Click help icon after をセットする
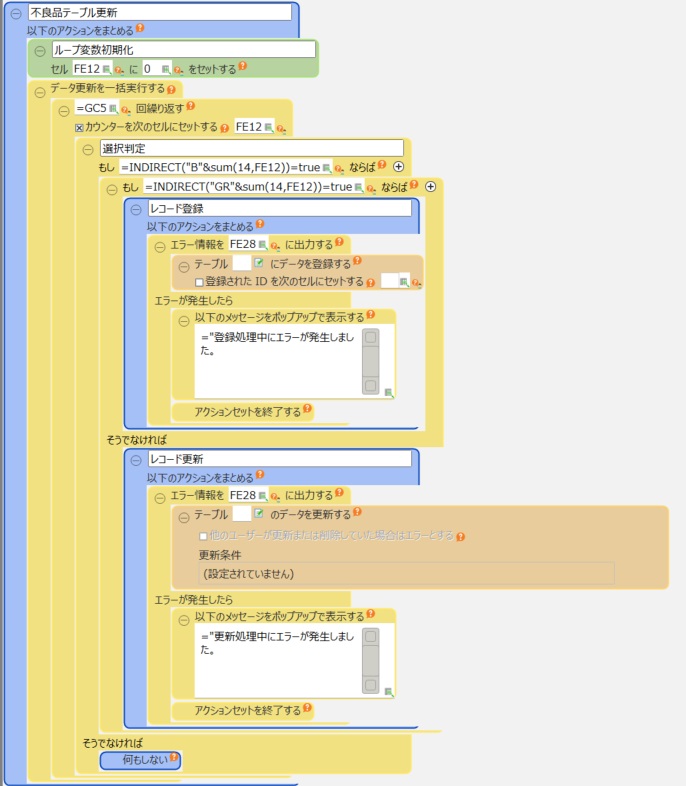Image resolution: width=686 pixels, height=786 pixels. 242,68
